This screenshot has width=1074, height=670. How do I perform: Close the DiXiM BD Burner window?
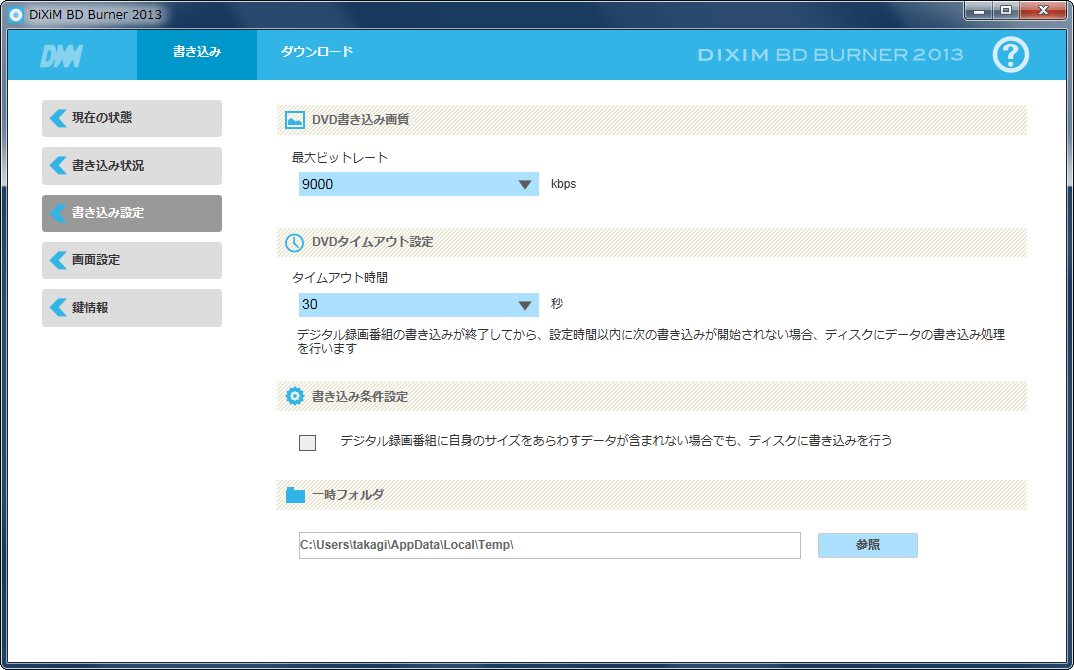pyautogui.click(x=1042, y=10)
